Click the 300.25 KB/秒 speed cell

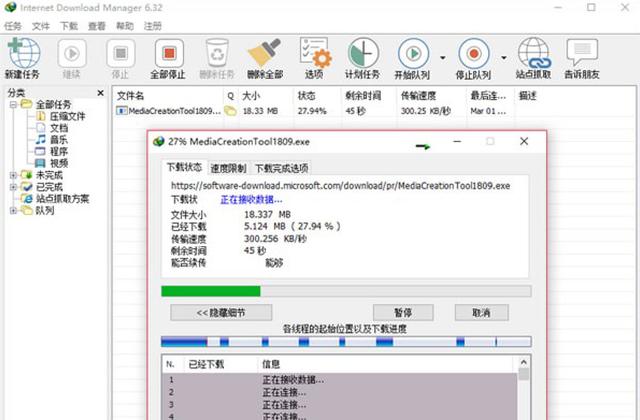click(x=426, y=111)
